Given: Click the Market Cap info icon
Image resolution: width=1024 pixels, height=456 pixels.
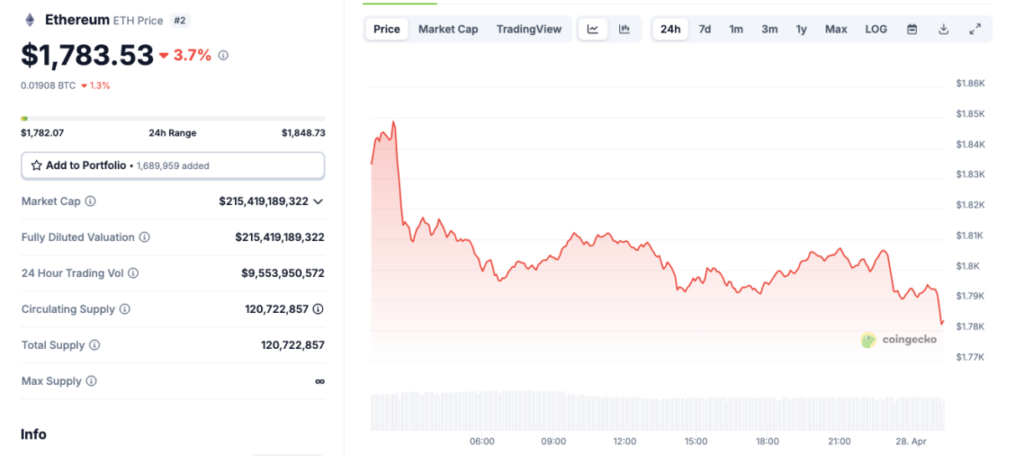Looking at the screenshot, I should pyautogui.click(x=91, y=201).
